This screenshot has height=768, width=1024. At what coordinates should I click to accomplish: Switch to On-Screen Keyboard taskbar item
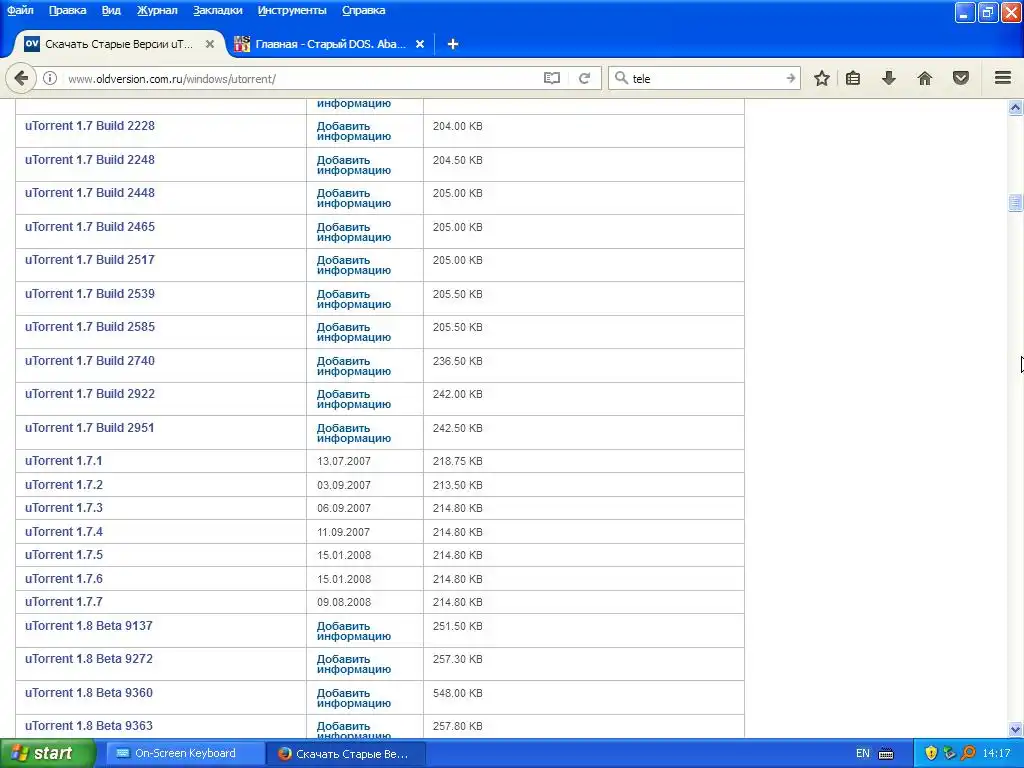(185, 754)
